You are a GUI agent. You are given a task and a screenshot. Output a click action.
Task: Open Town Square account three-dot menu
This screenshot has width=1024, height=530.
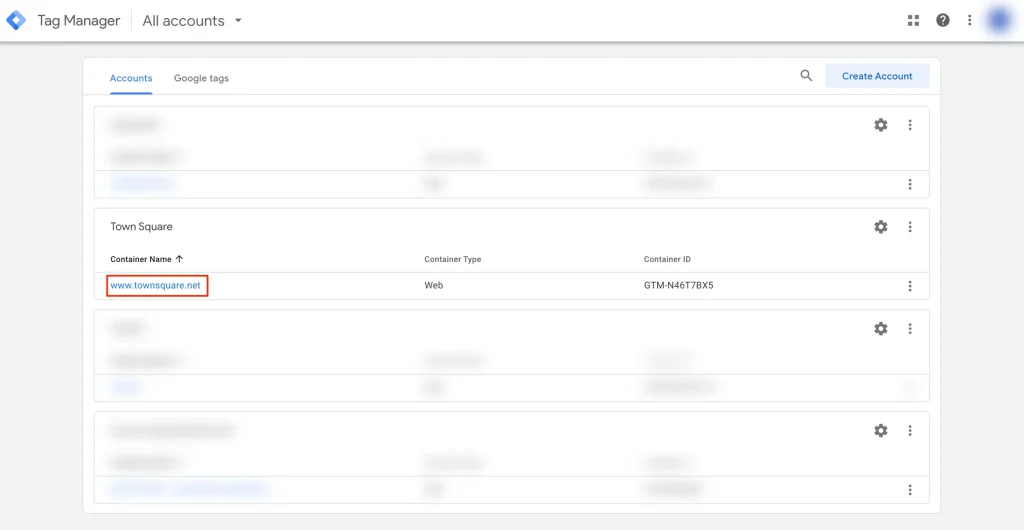click(x=910, y=226)
